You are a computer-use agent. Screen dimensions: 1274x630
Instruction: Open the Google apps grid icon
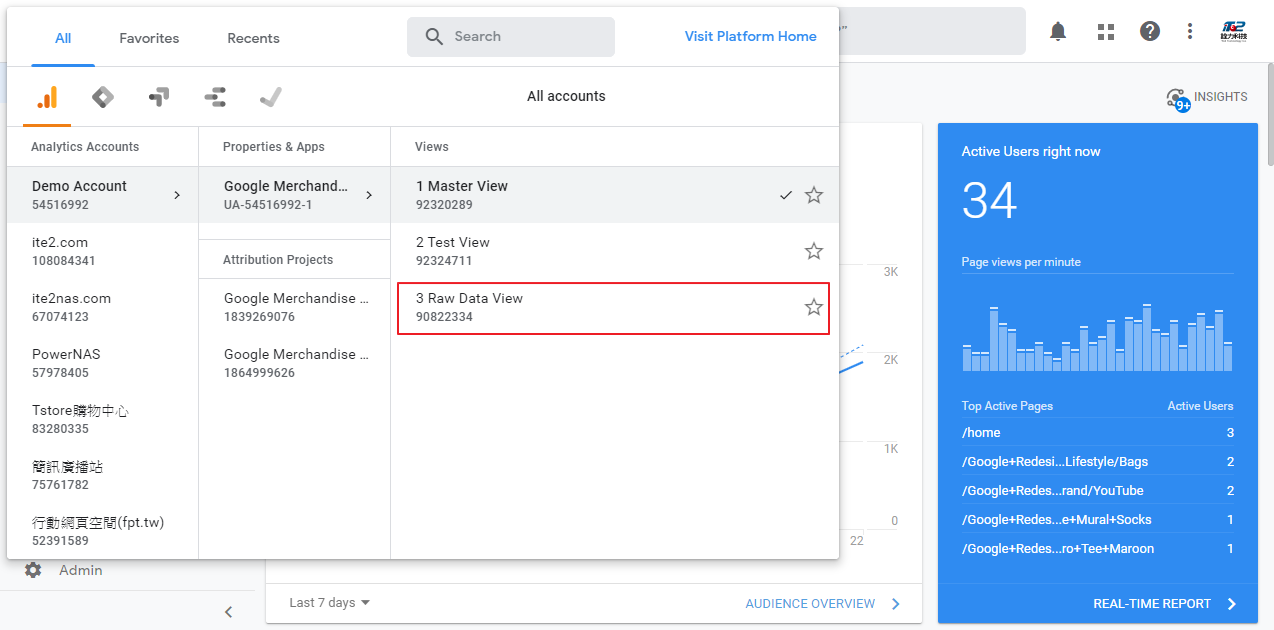(1105, 31)
